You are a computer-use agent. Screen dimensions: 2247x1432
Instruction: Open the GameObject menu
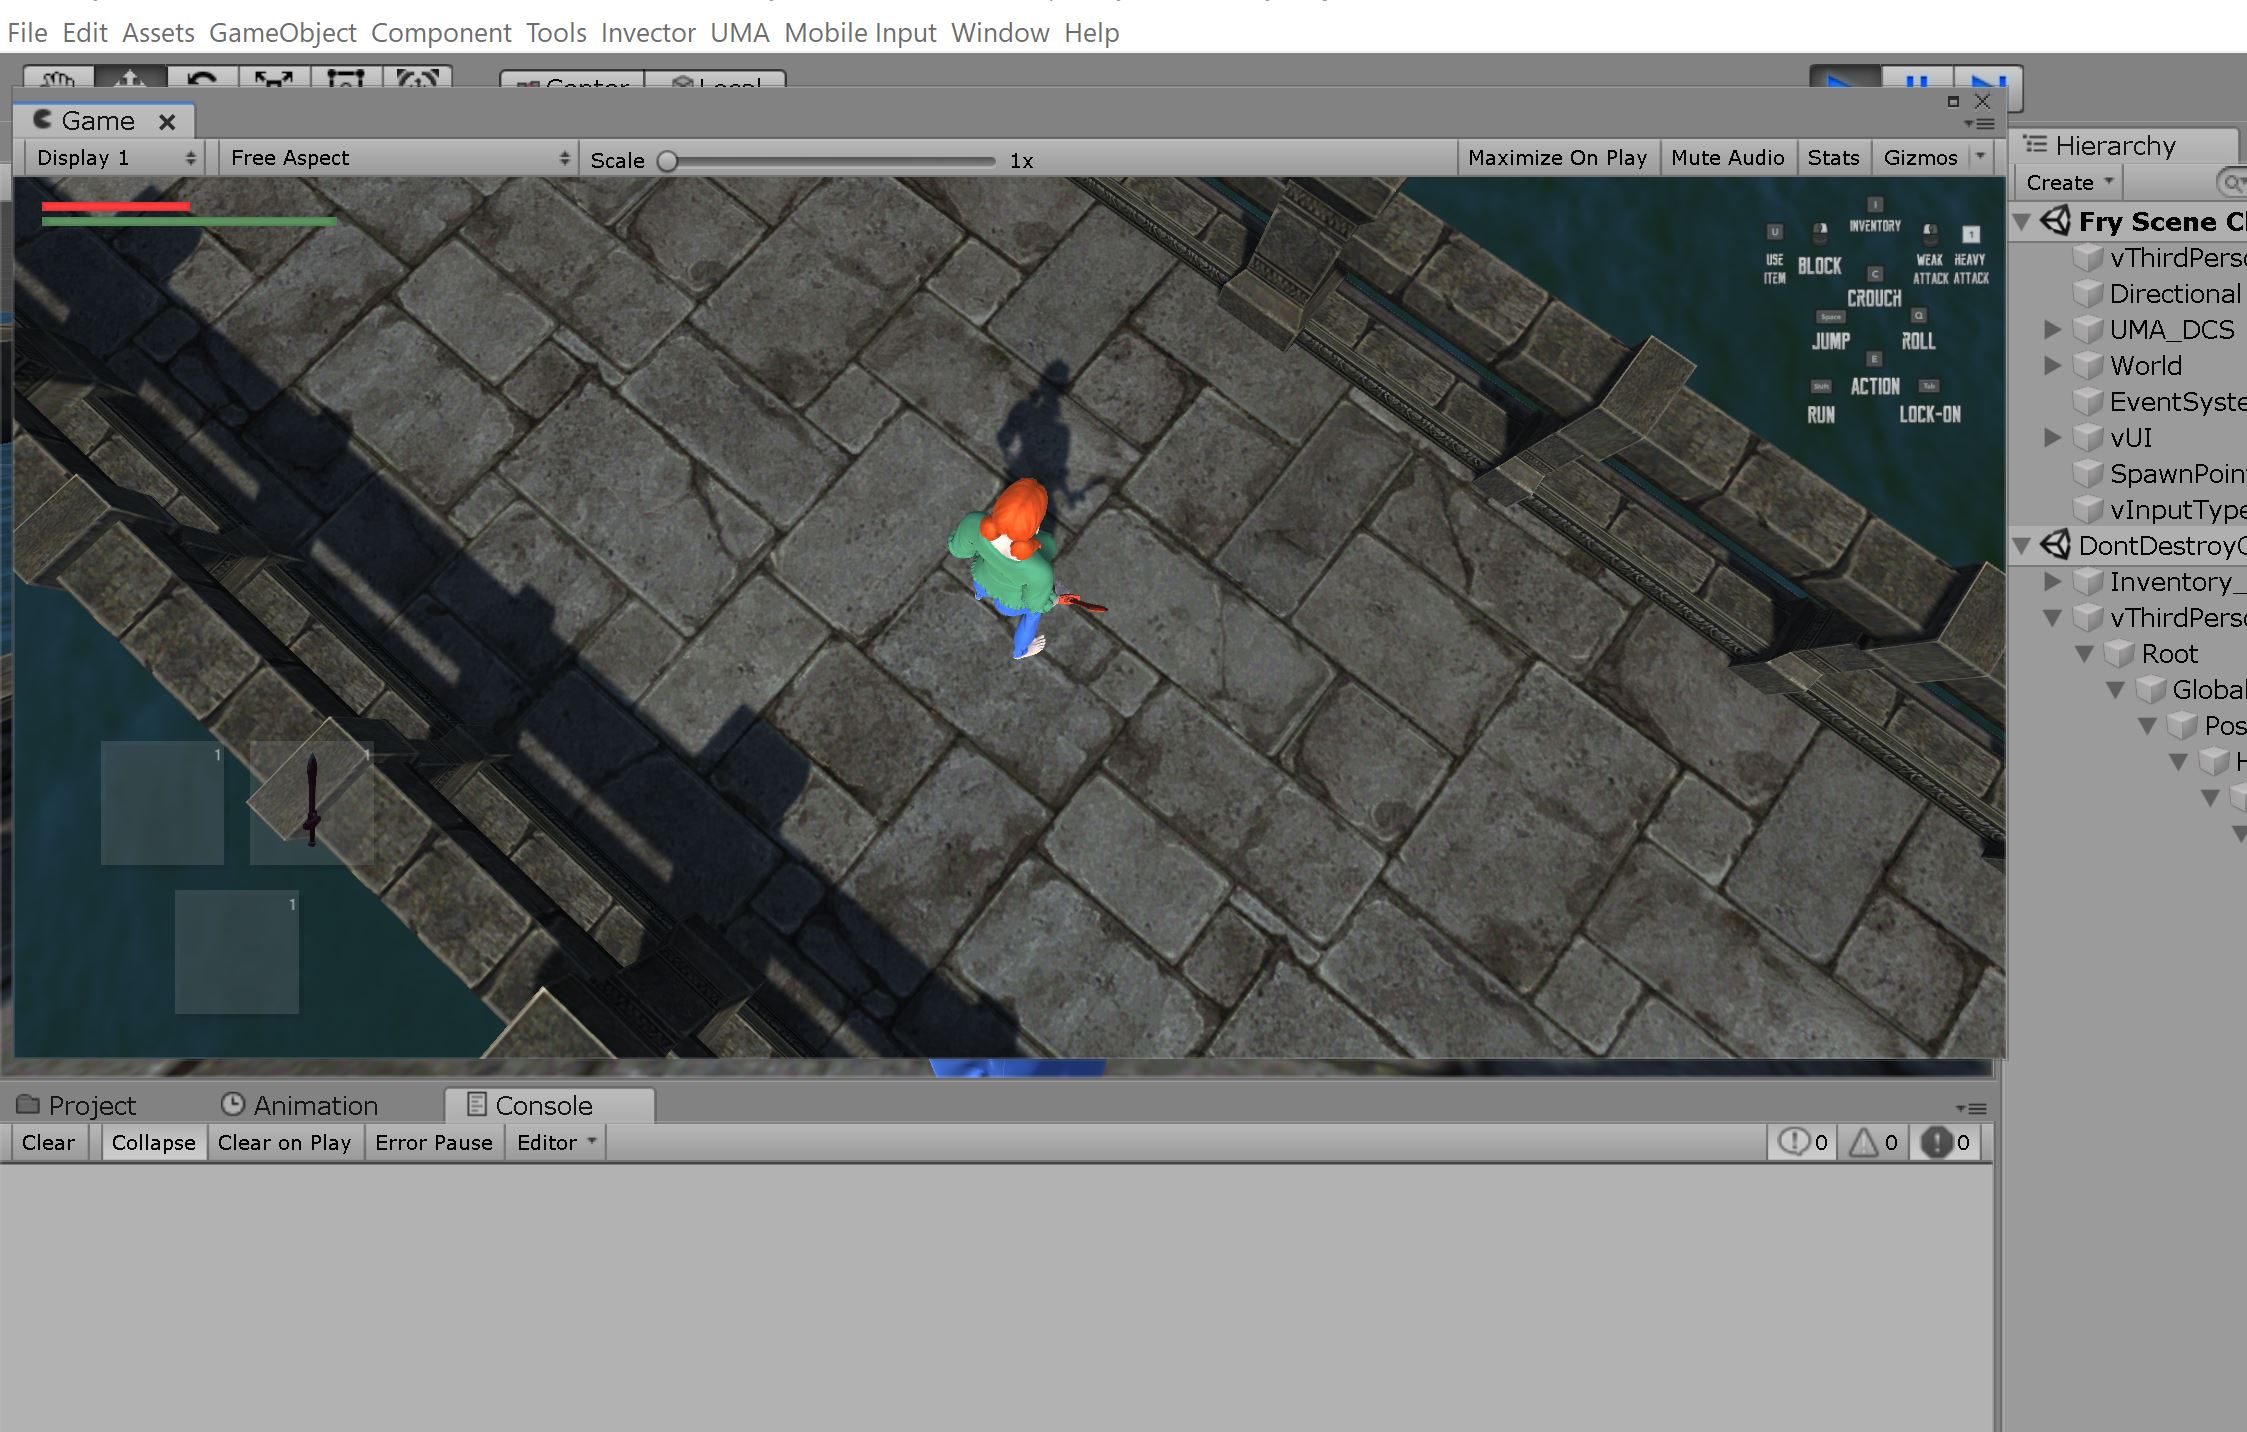pos(282,33)
